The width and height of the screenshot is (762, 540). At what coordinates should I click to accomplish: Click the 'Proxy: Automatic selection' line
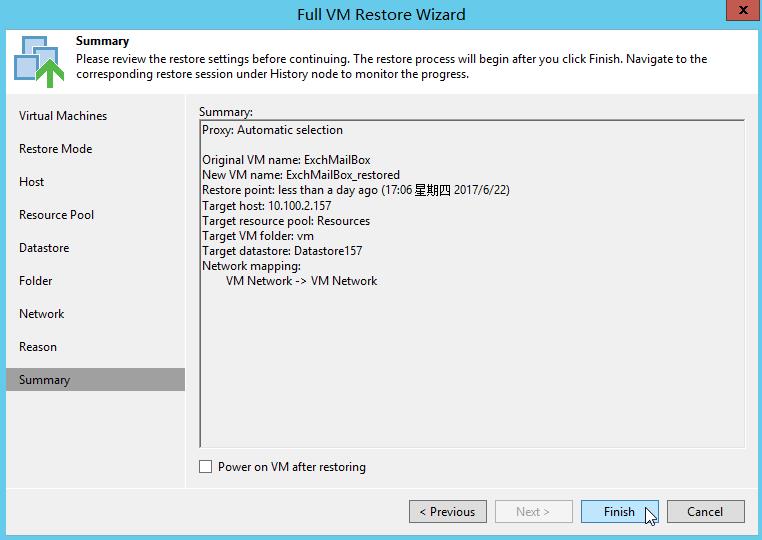point(272,130)
